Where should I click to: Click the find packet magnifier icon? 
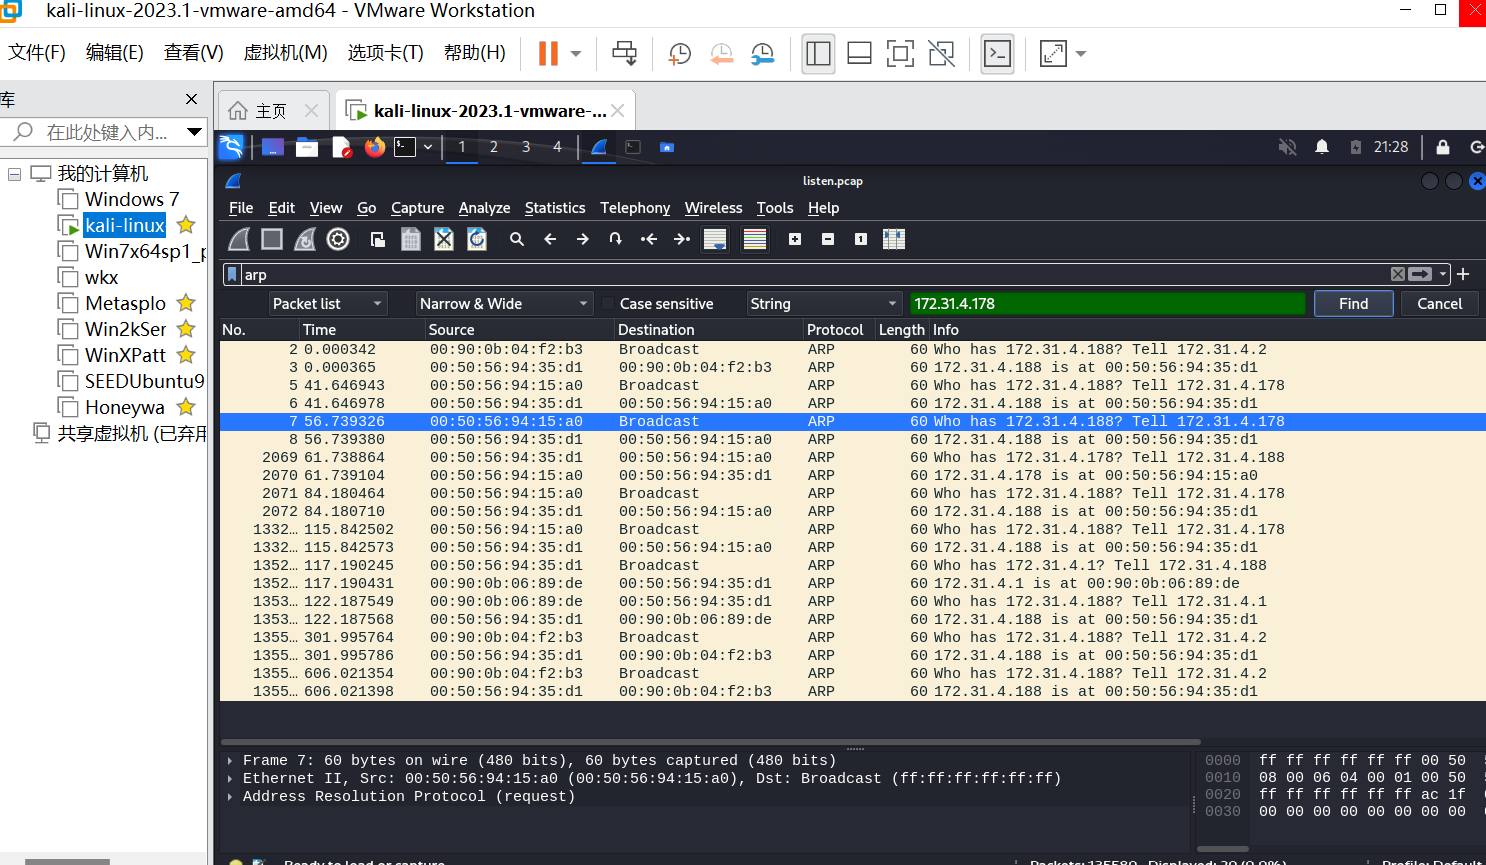[517, 239]
